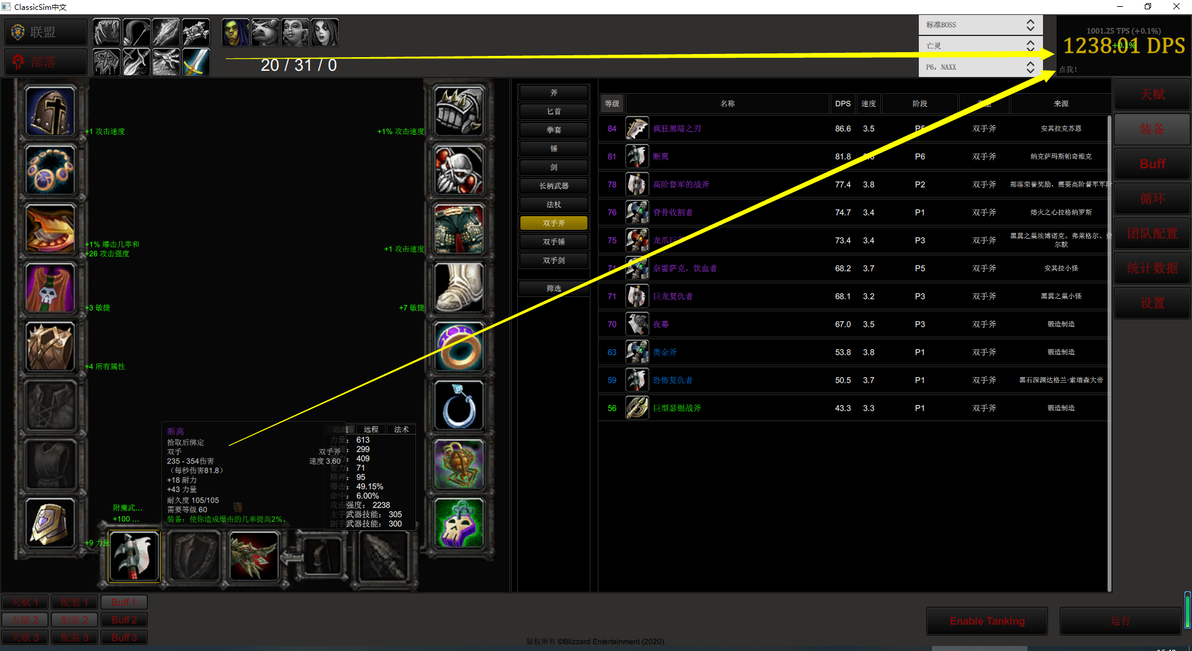
Task: Open the Buff tab on right
Action: [1152, 164]
